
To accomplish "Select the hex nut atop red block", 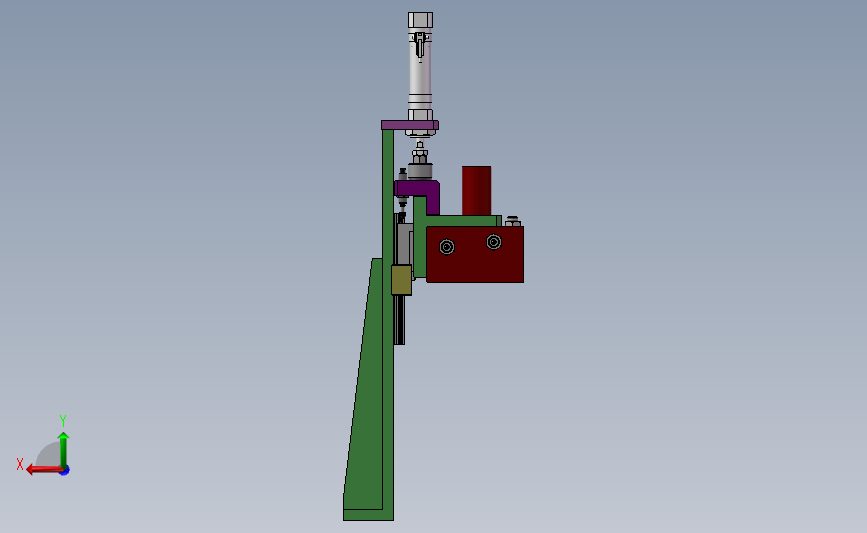I will 513,221.
